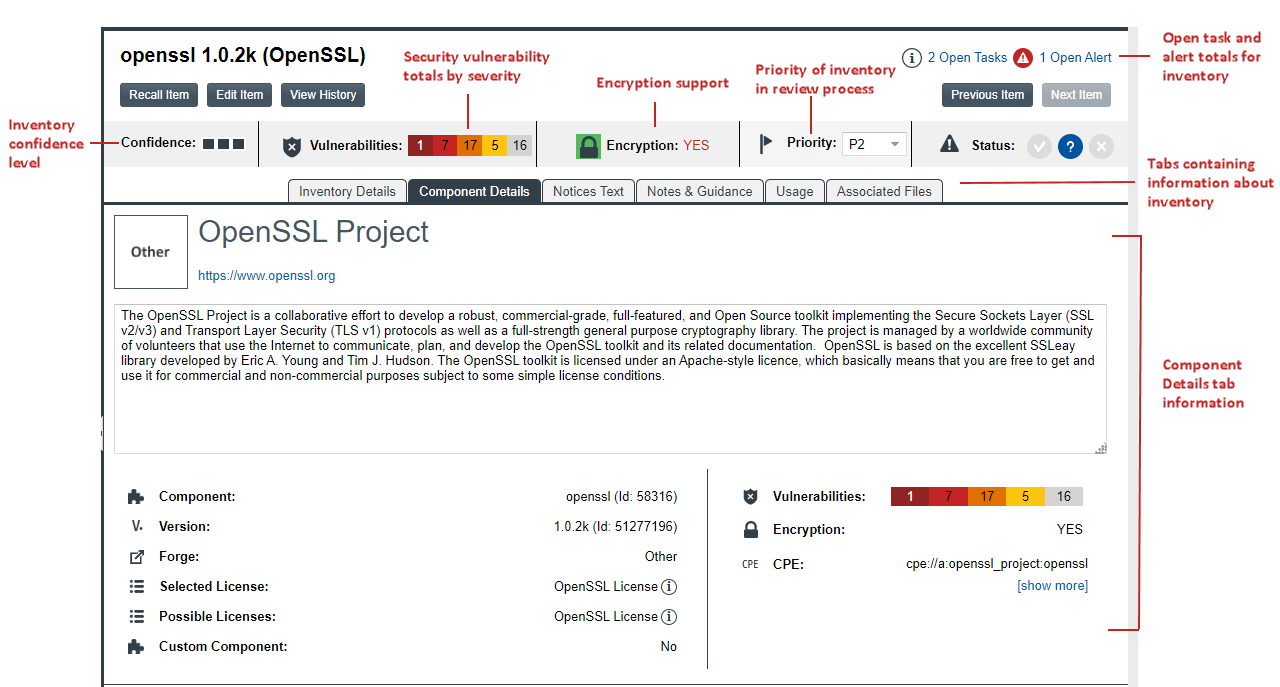1280x687 pixels.
Task: Open the openssl.org project link
Action: coord(266,276)
